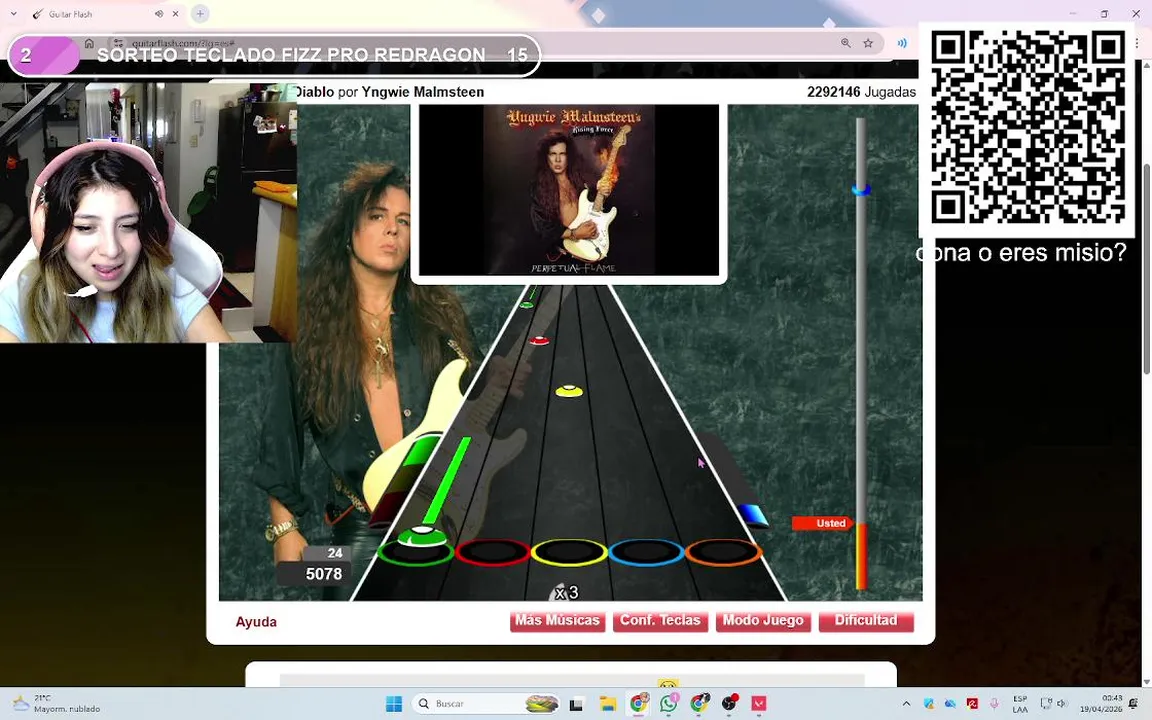Click the falling red note

point(539,340)
